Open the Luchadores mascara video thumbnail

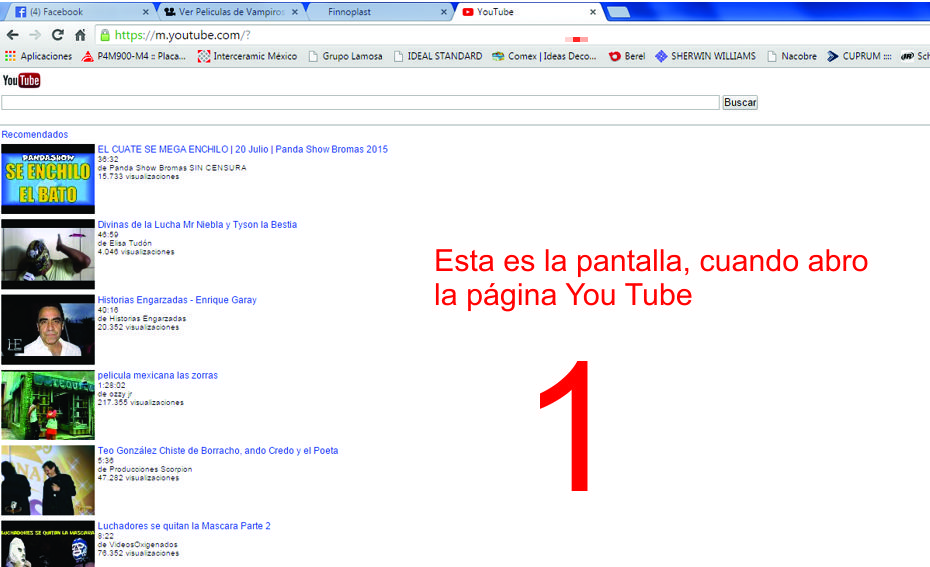(48, 544)
